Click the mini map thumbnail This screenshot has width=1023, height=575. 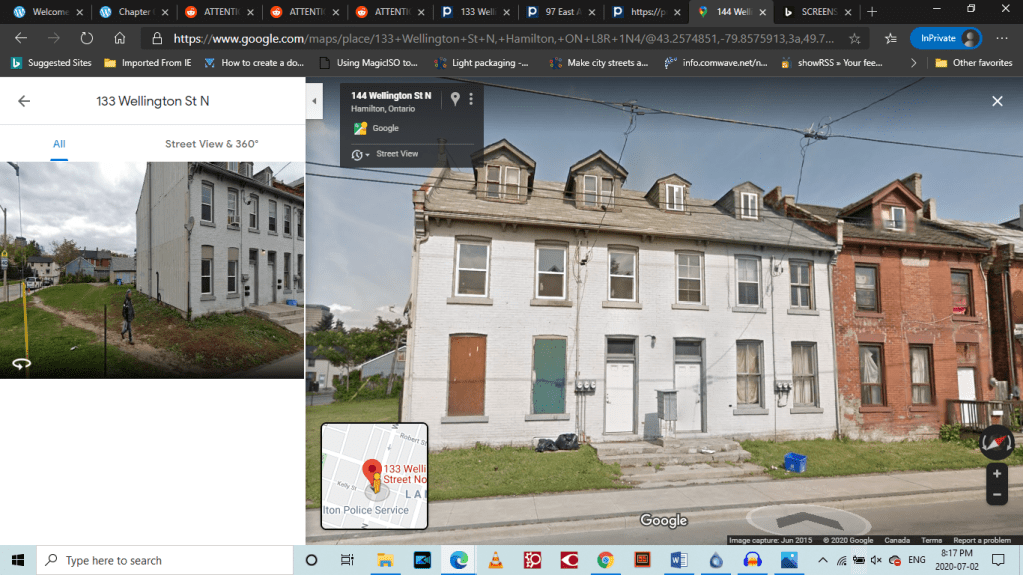(x=374, y=476)
